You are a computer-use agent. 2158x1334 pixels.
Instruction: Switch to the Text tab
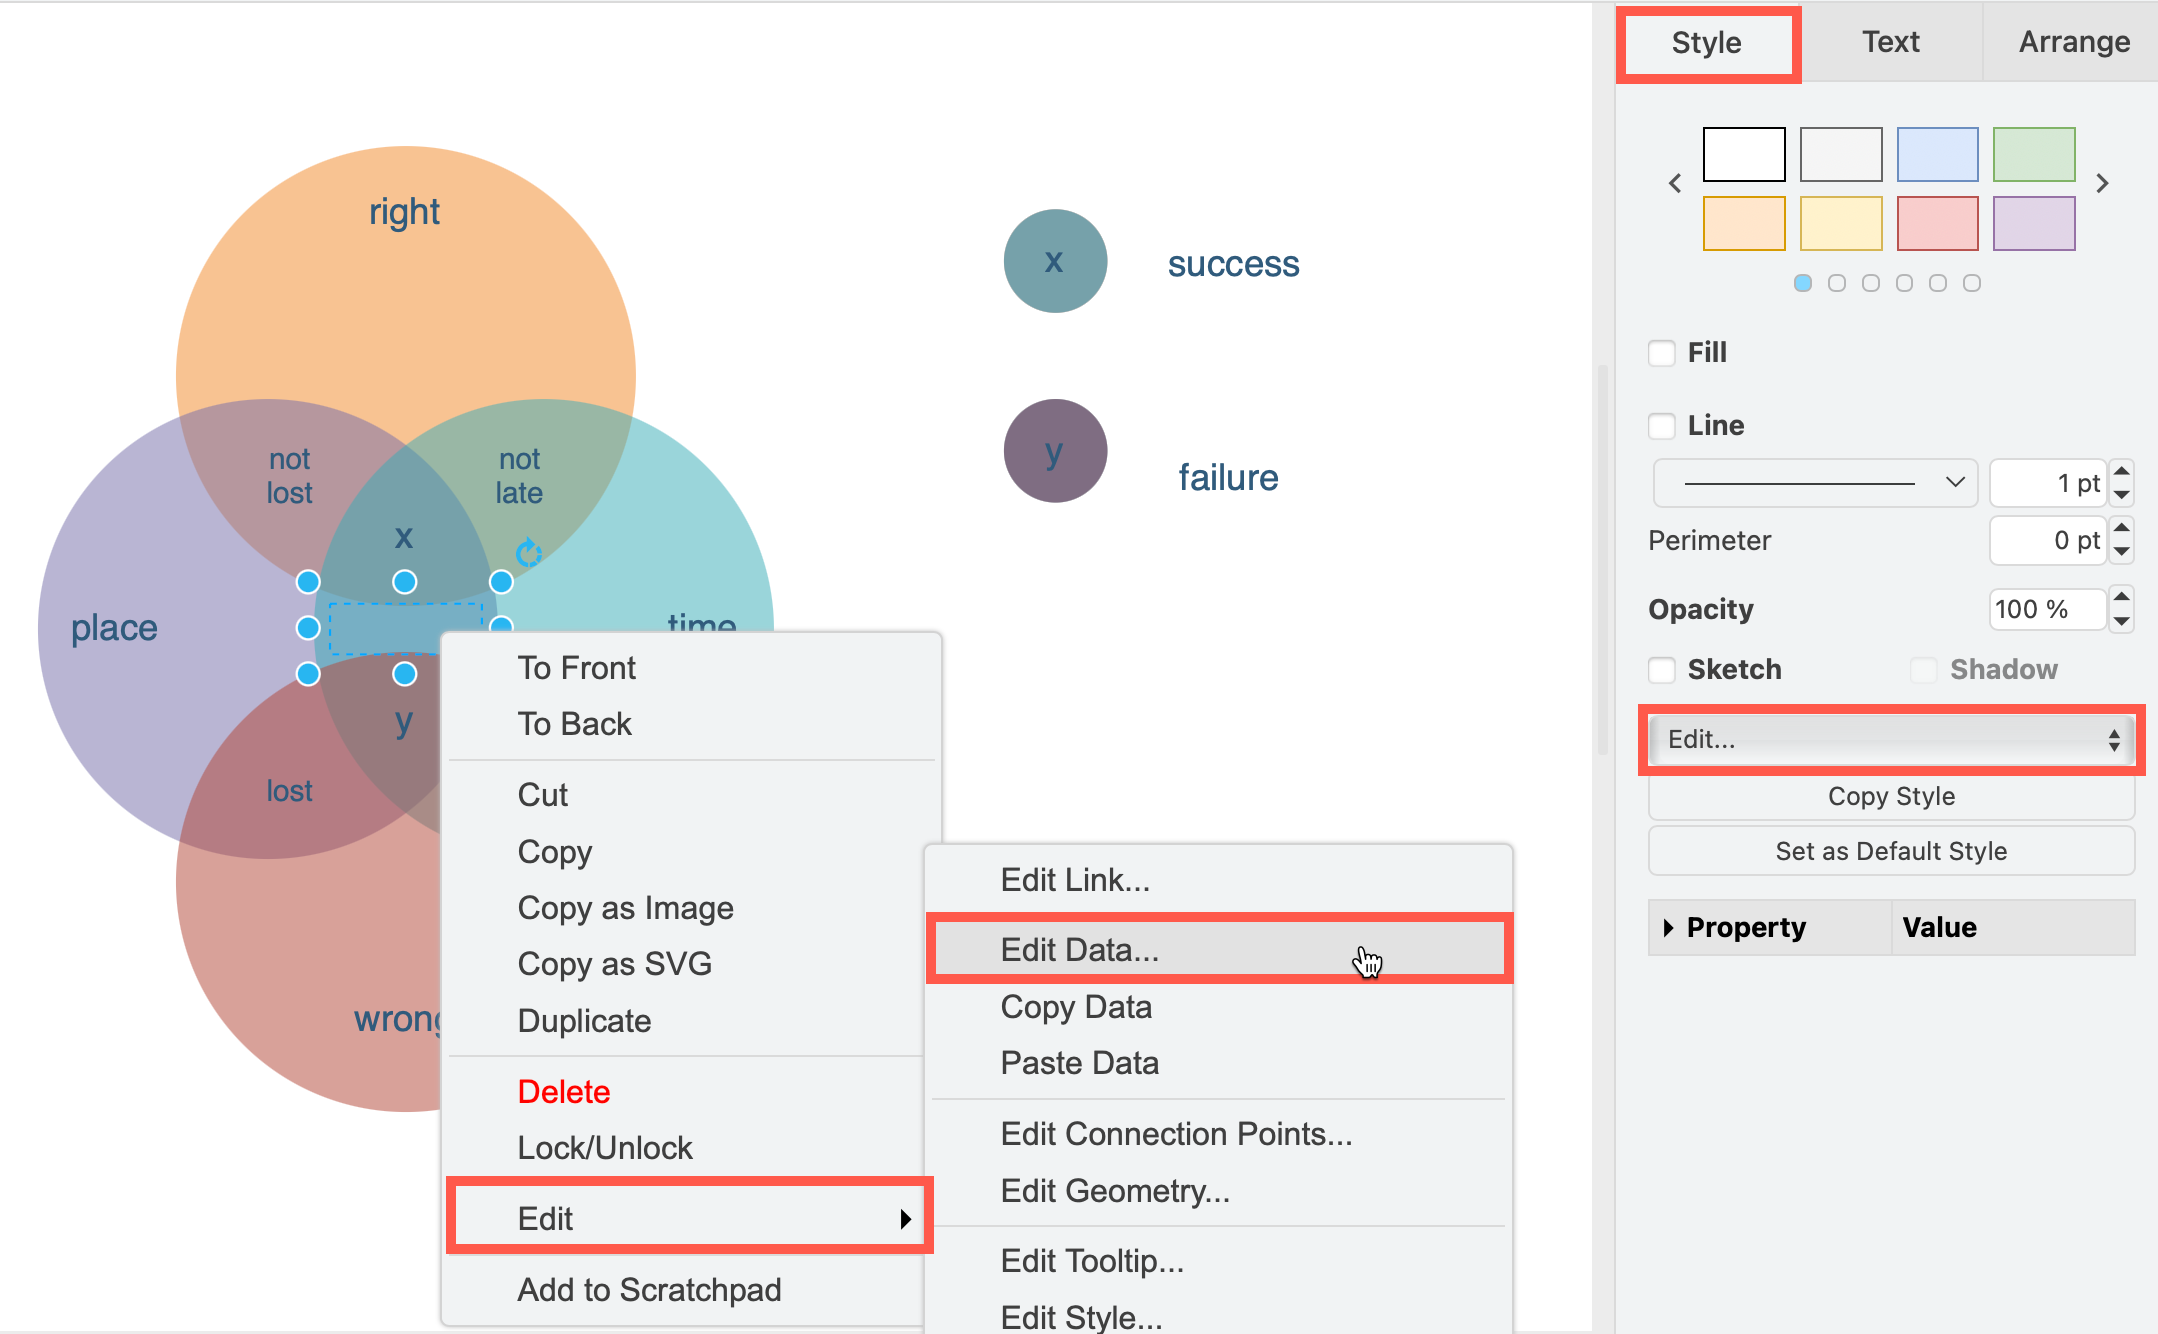1890,42
